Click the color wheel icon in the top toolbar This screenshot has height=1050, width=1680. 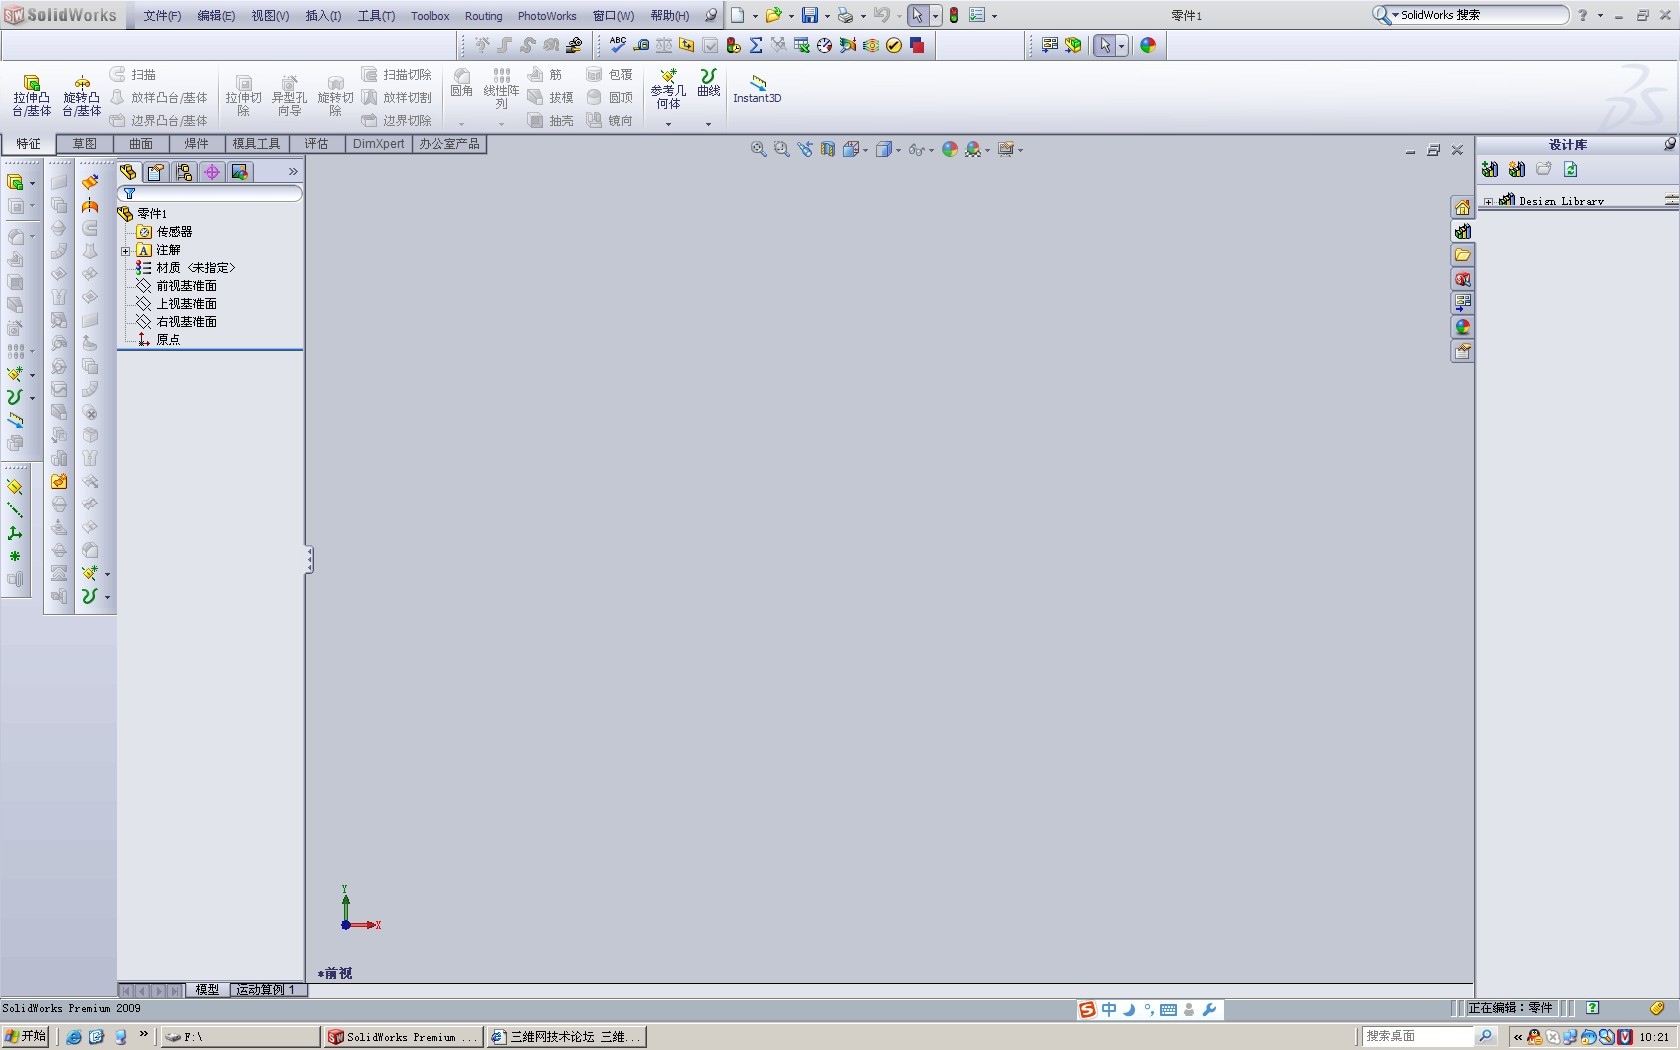pos(1148,45)
